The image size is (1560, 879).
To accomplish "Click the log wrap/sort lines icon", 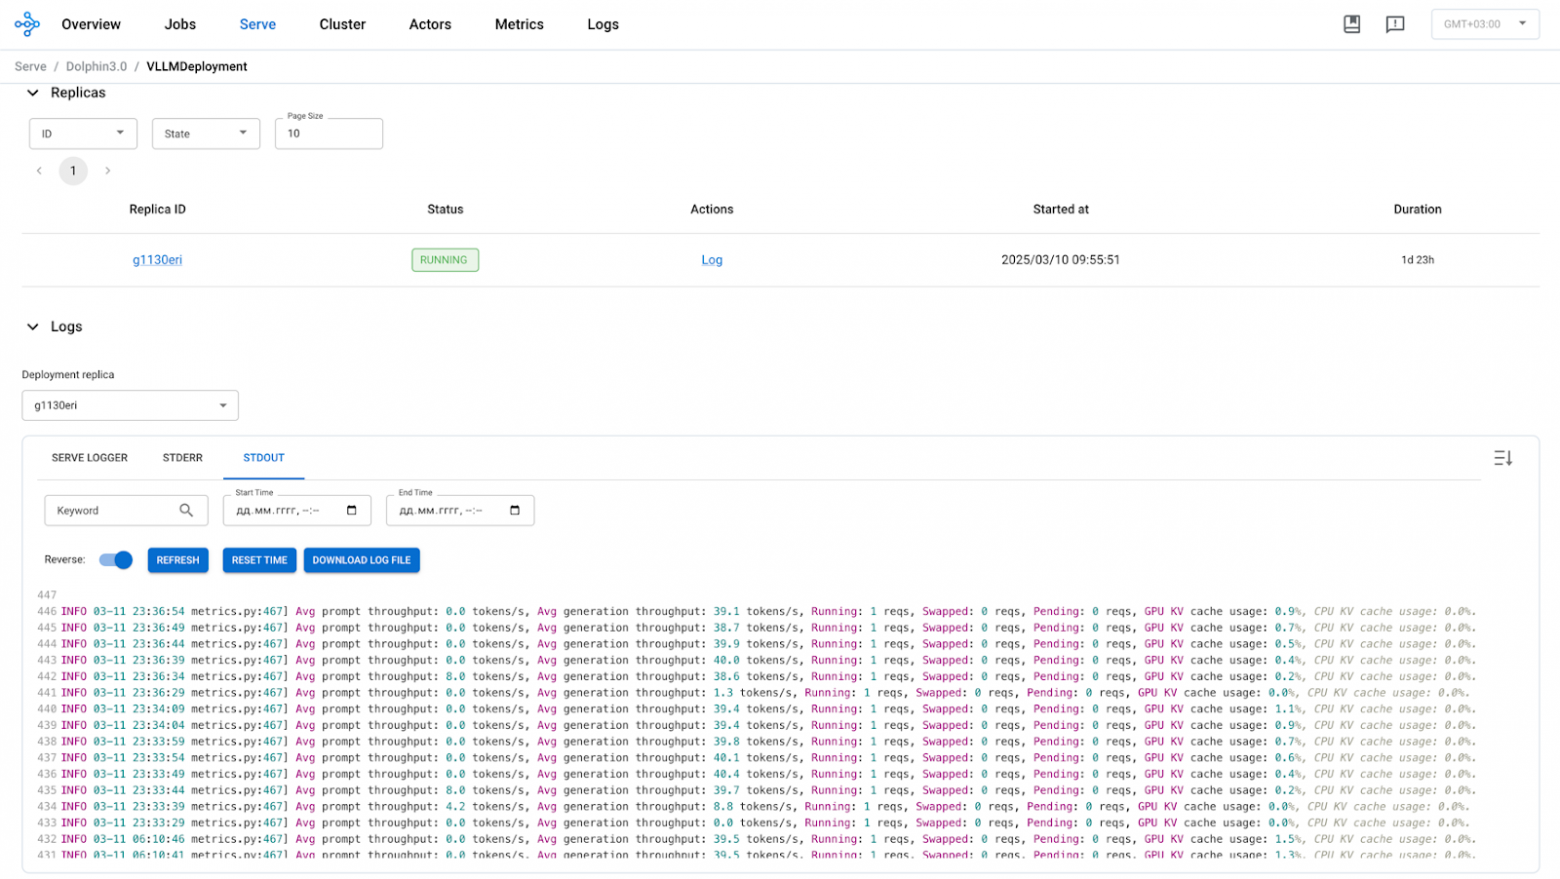I will click(1502, 458).
